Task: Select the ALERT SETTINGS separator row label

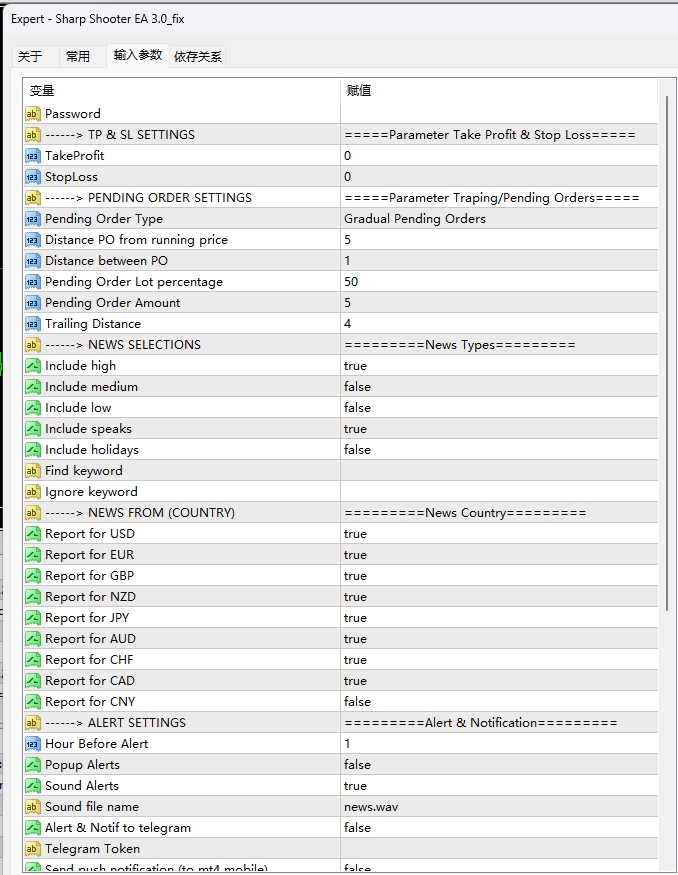Action: [116, 723]
